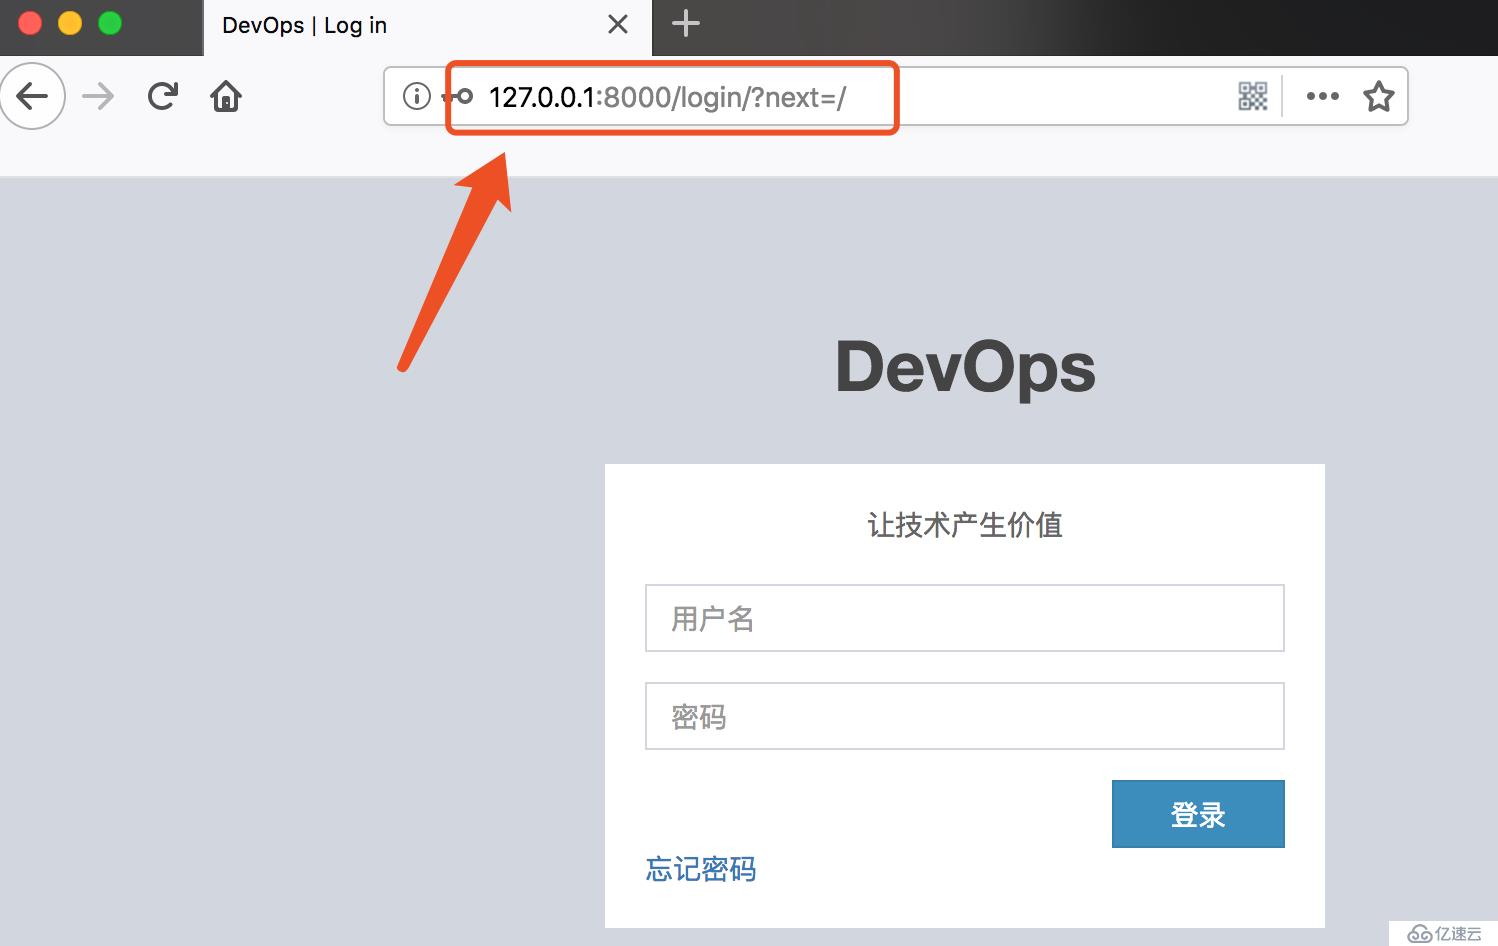The width and height of the screenshot is (1498, 946).
Task: Minimize the window with the yellow button
Action: [x=70, y=23]
